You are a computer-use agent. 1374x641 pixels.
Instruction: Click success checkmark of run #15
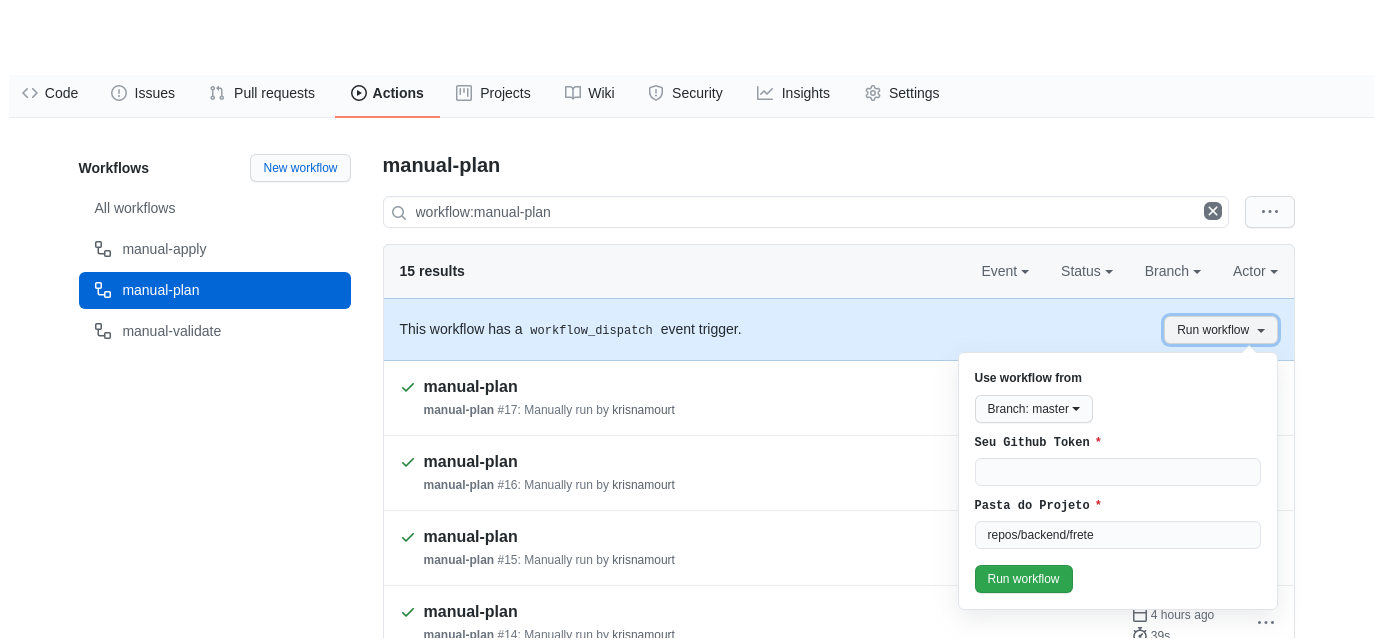click(x=407, y=537)
